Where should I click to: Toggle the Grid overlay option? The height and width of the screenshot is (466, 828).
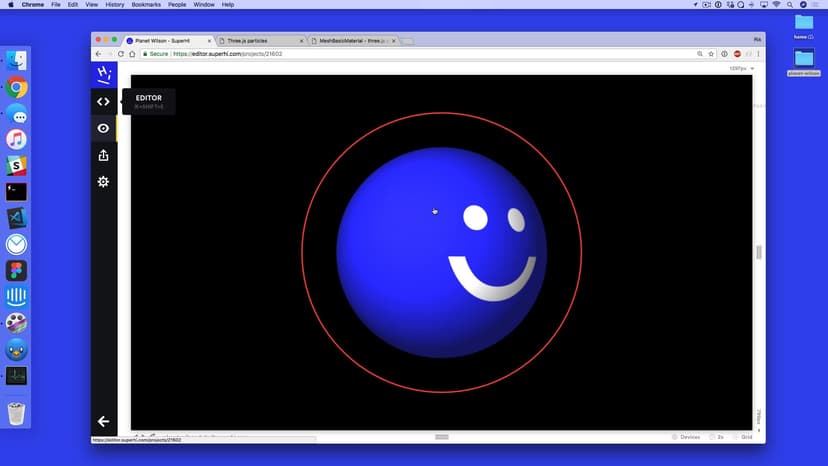point(742,437)
